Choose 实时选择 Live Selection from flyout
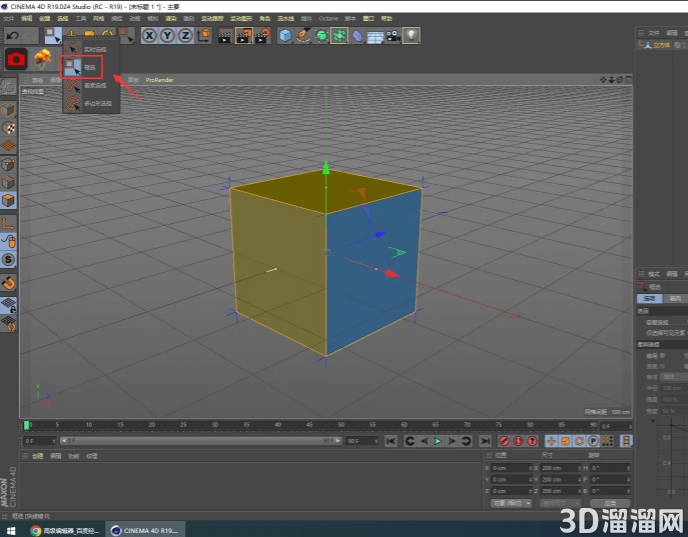 point(90,49)
